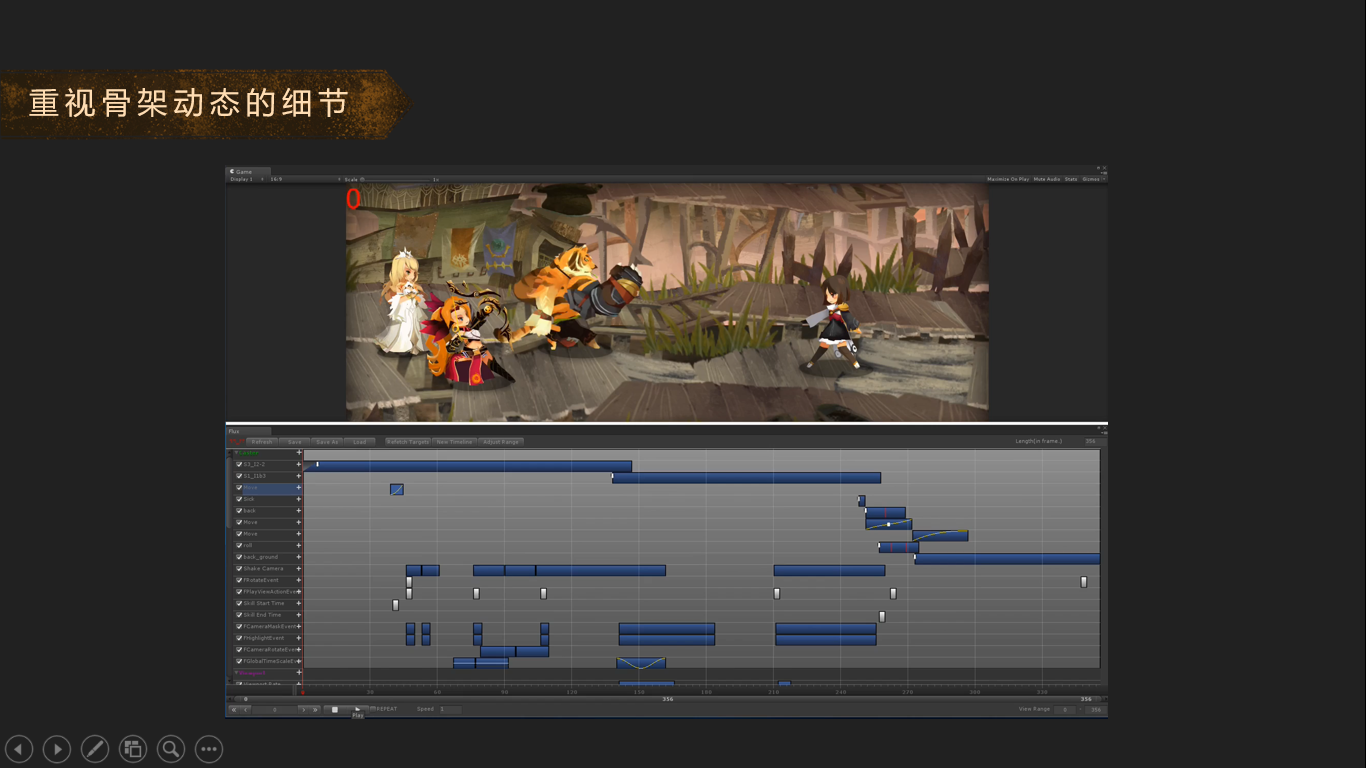Select the FCameraMaskEvent track label

pos(269,627)
